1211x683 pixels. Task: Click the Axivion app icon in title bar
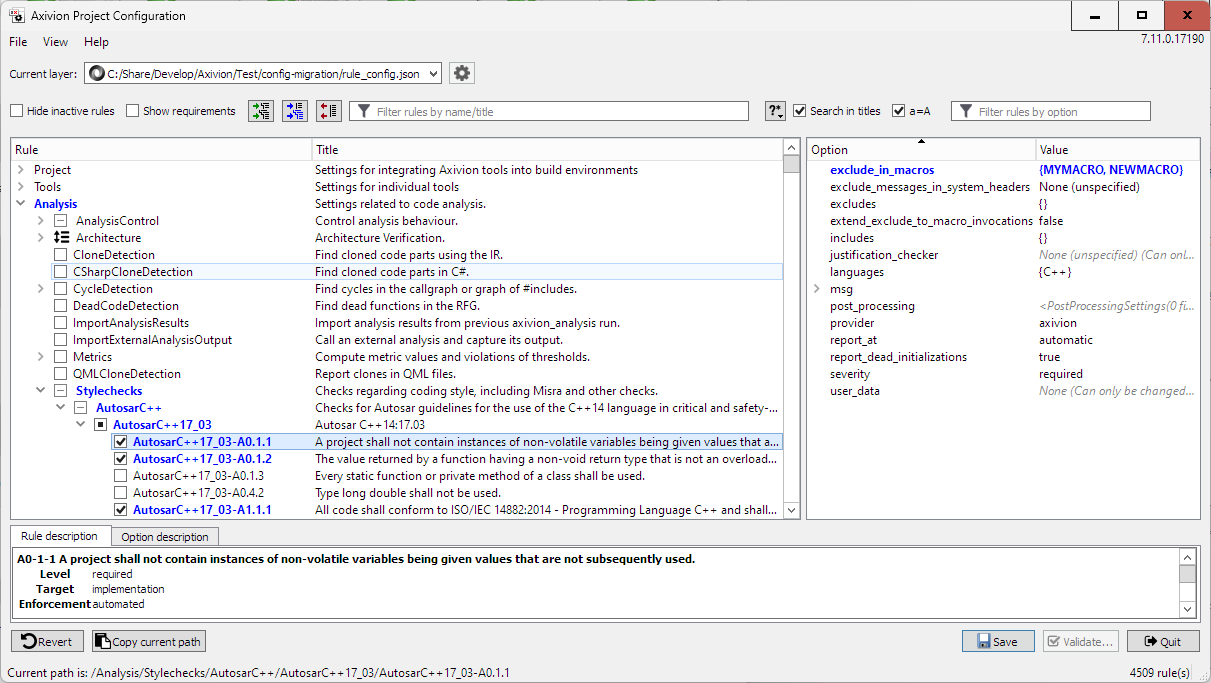coord(17,16)
